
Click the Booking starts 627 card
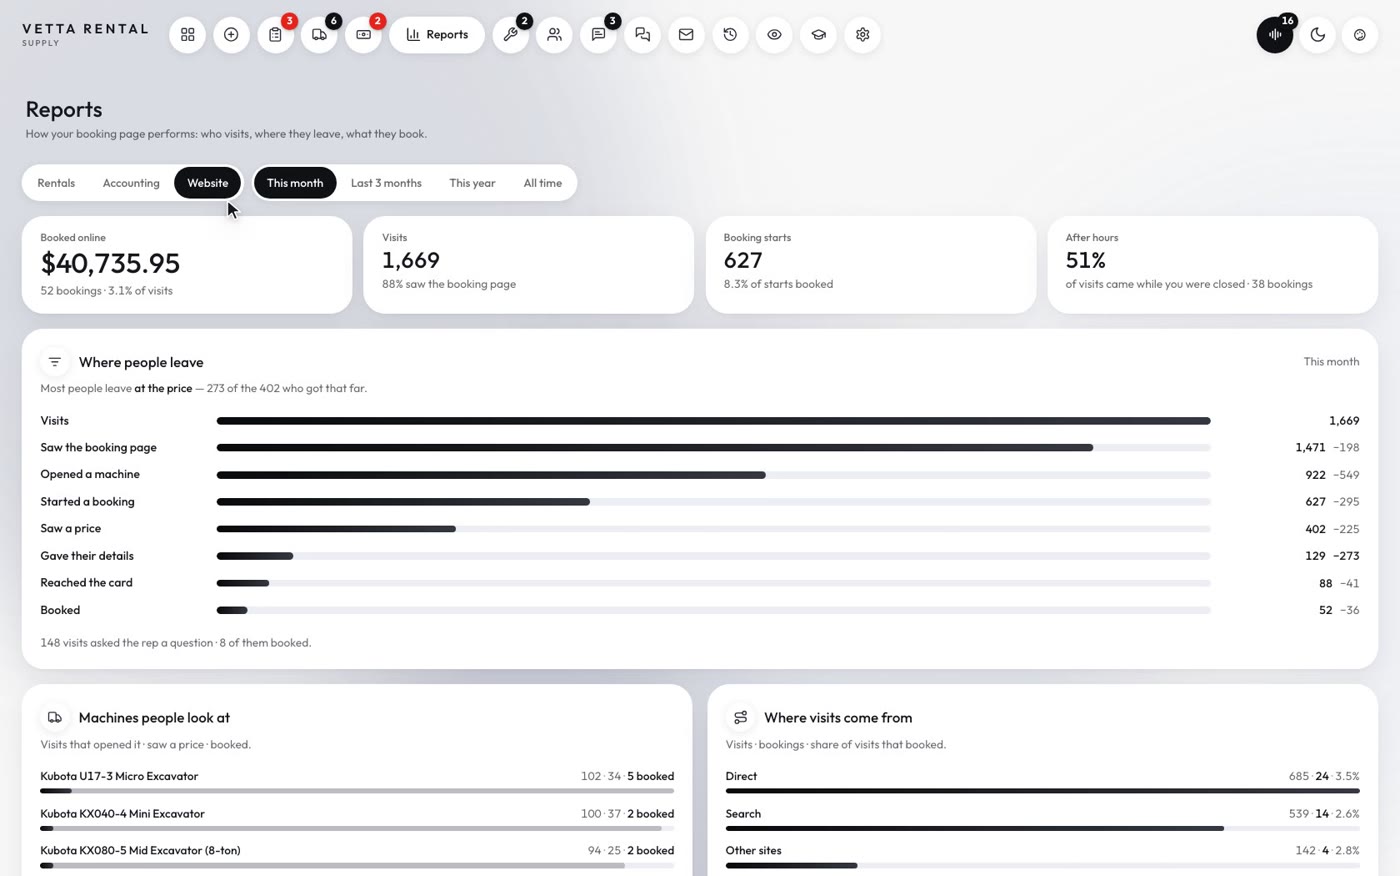[x=870, y=265]
